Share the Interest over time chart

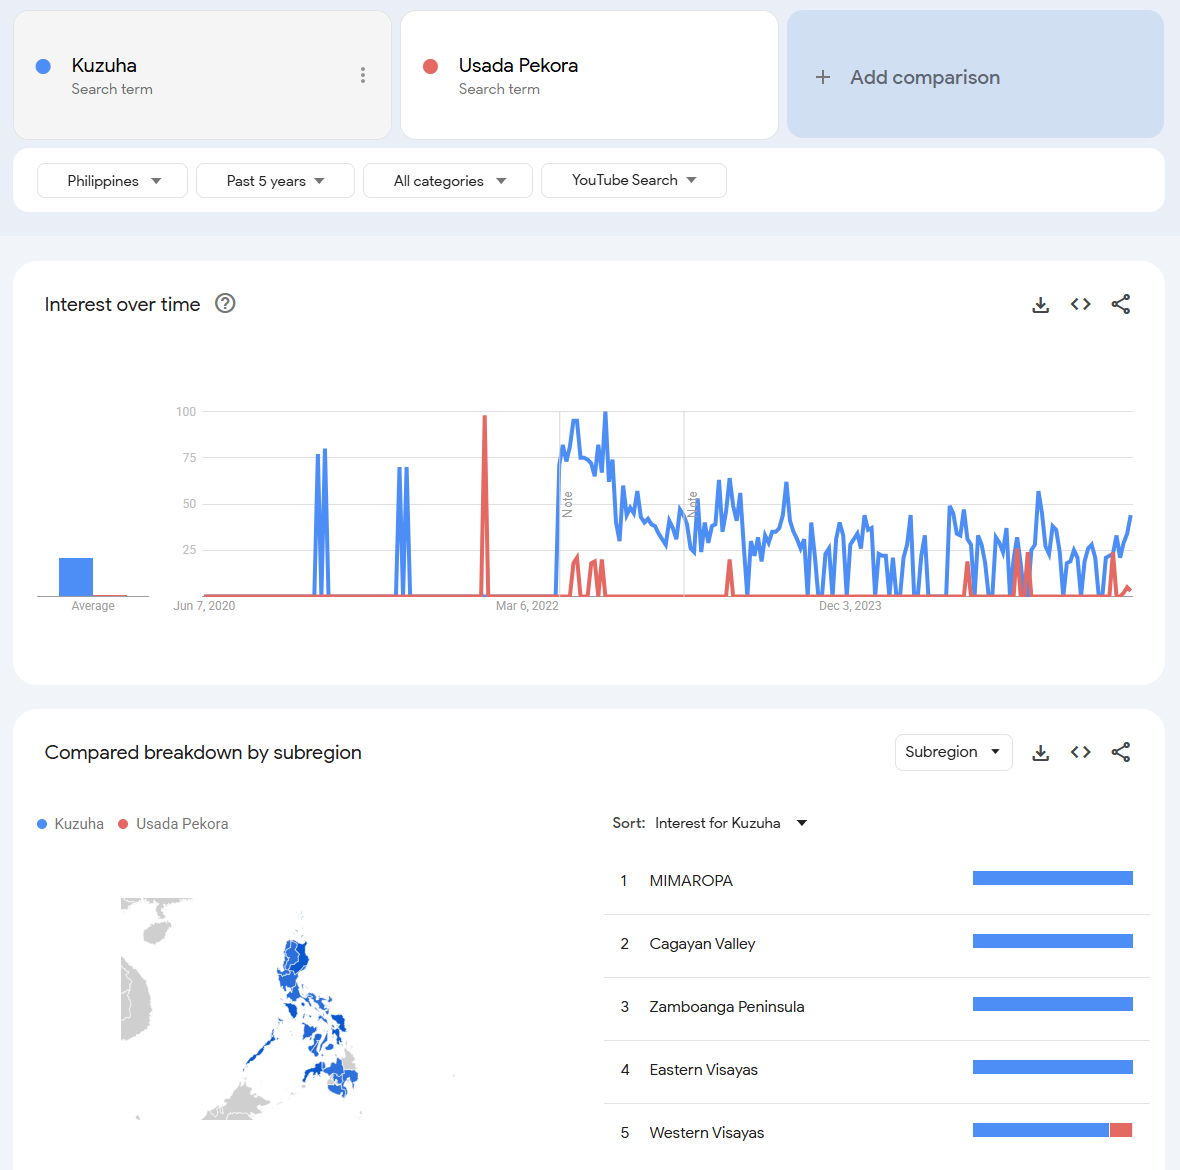(x=1120, y=305)
